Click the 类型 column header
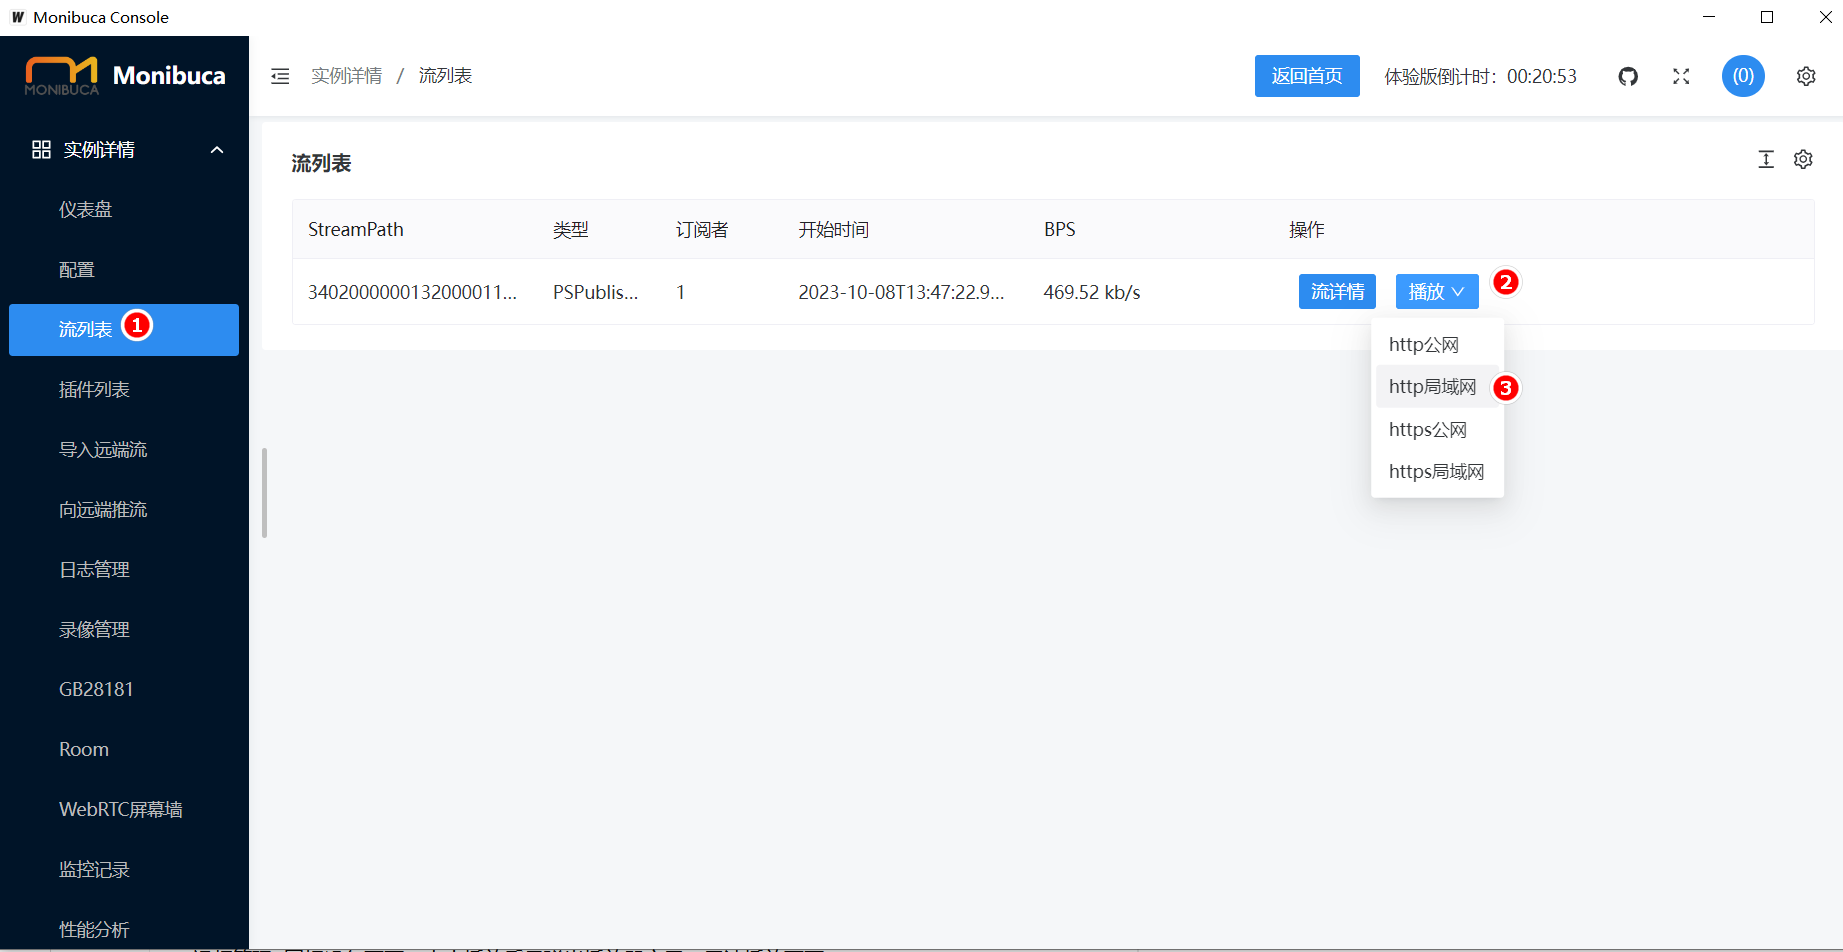Screen dimensions: 1843x952 pos(571,230)
